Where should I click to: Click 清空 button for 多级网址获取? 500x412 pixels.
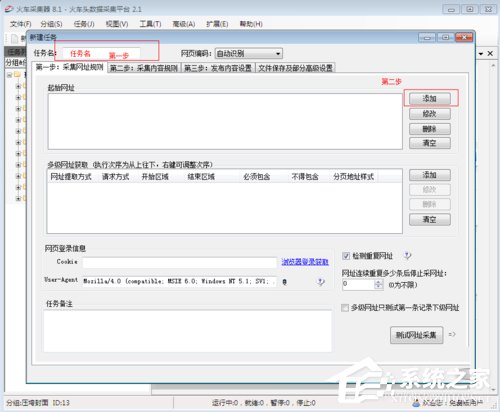(430, 220)
